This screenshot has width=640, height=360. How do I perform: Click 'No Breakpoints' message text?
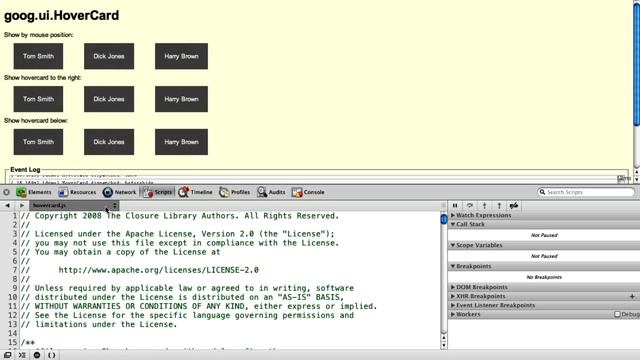[x=544, y=277]
